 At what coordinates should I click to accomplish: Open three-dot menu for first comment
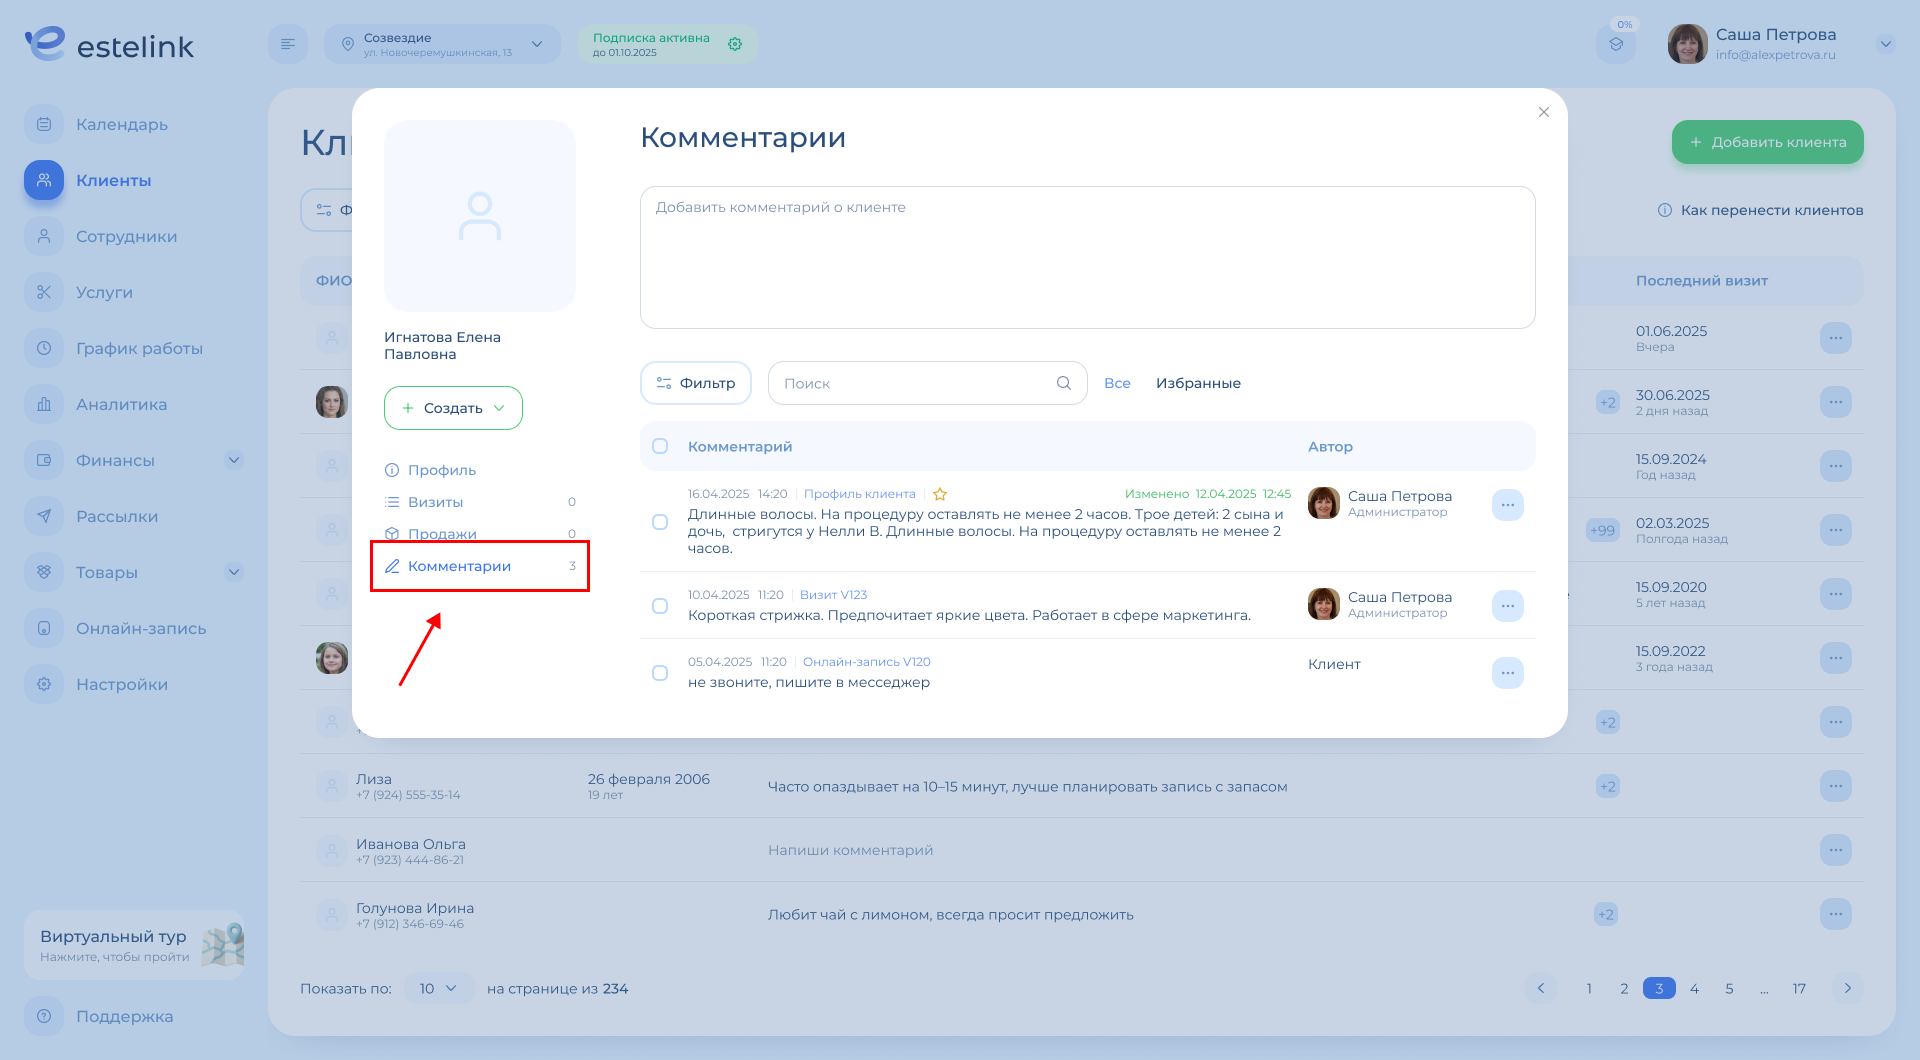[1507, 505]
